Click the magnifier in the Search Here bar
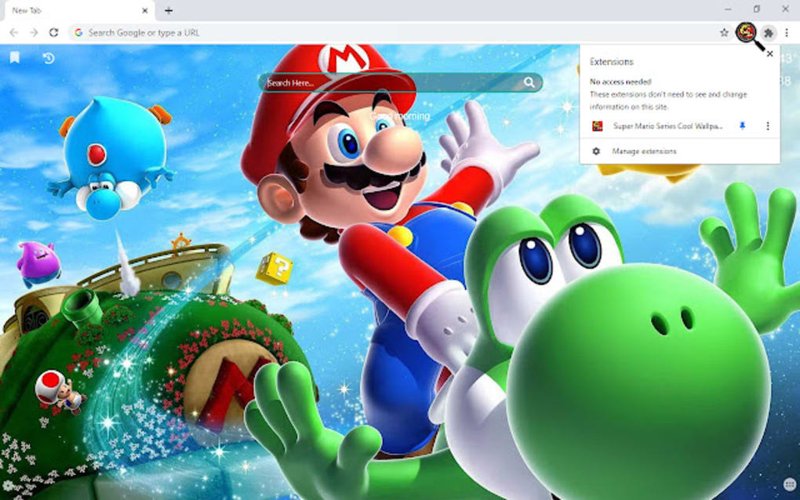800x500 pixels. pos(529,82)
